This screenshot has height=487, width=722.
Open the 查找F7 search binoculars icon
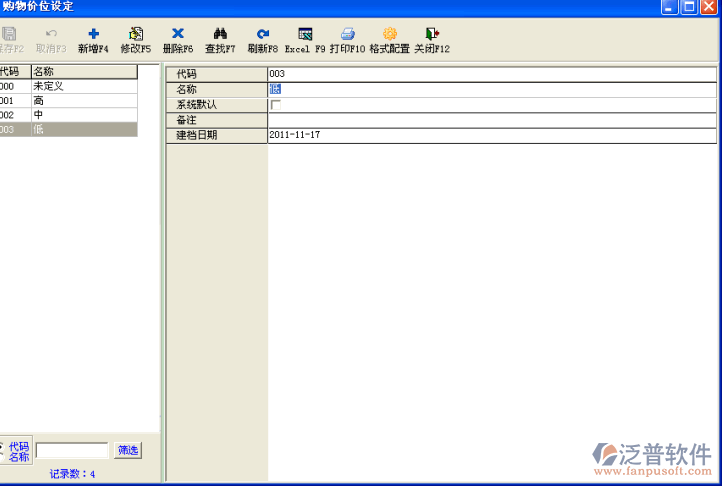220,33
